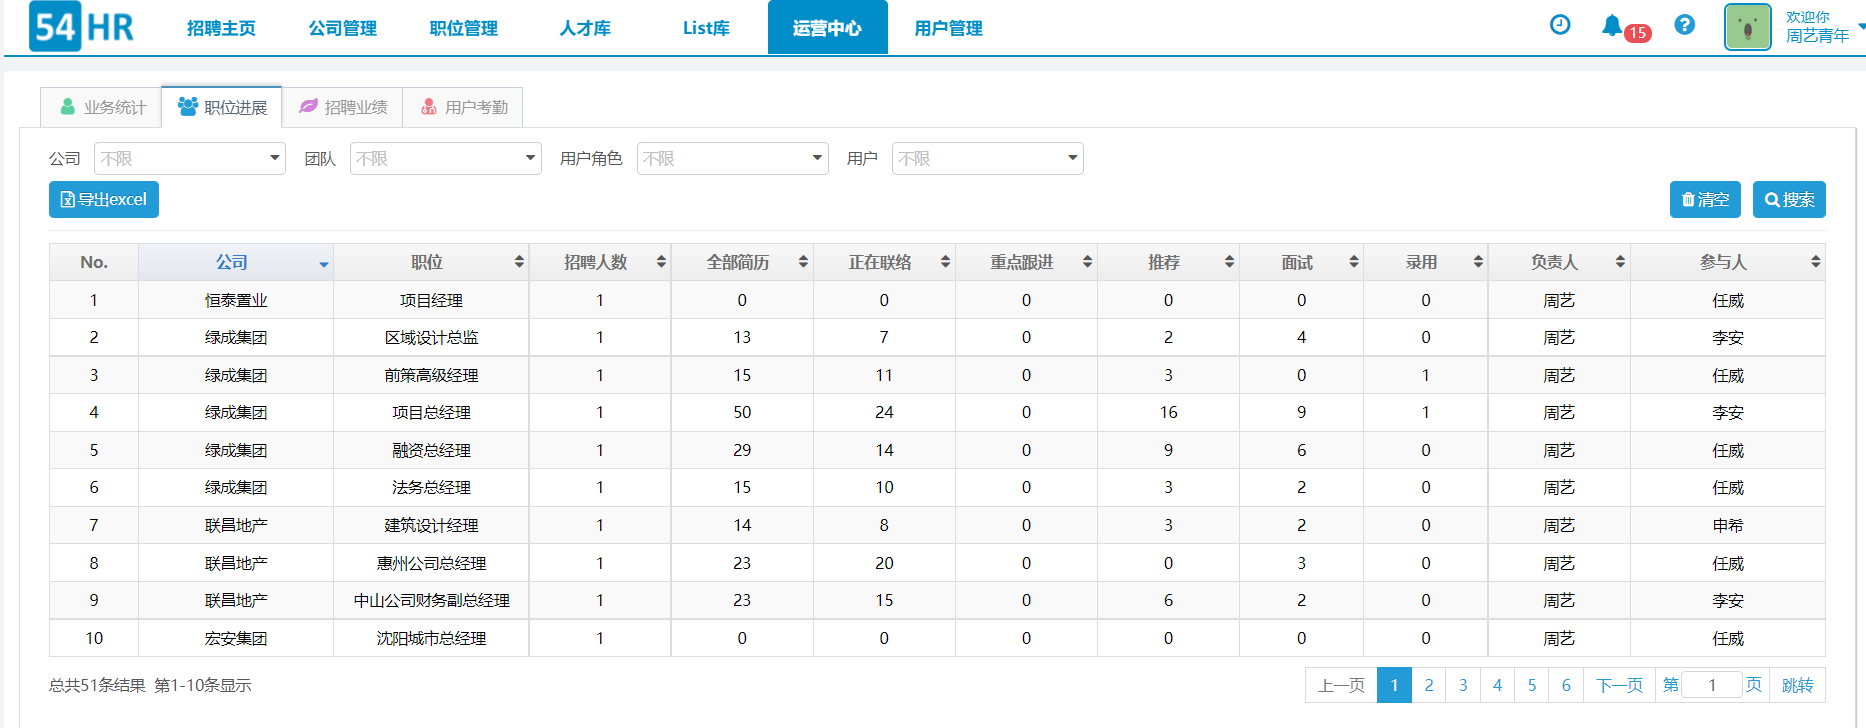
Task: Go to 上一页 previous page
Action: pyautogui.click(x=1341, y=685)
